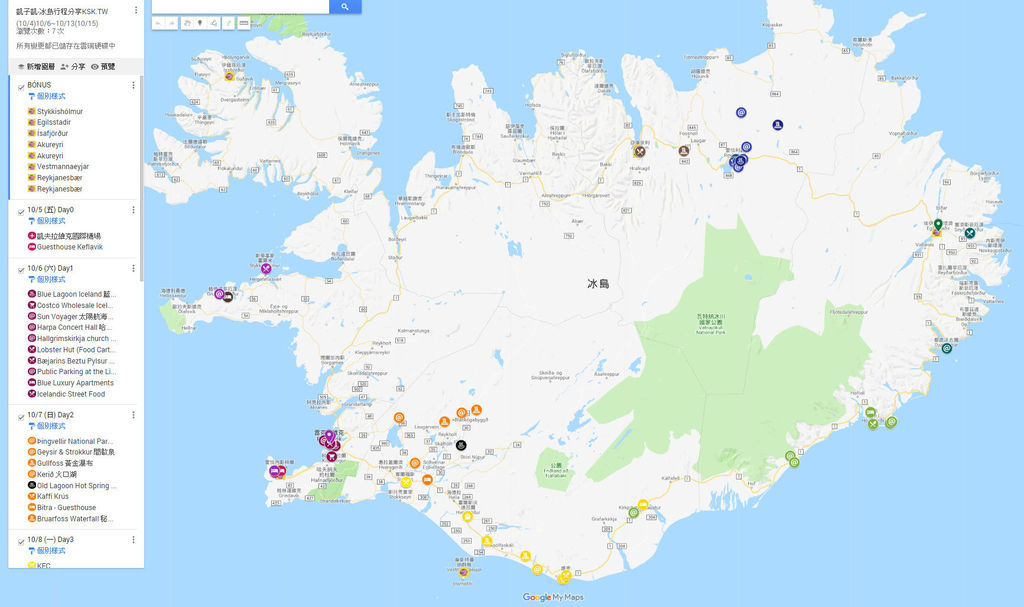
Task: Click Costco Wholesale shopping cart icon
Action: [31, 305]
